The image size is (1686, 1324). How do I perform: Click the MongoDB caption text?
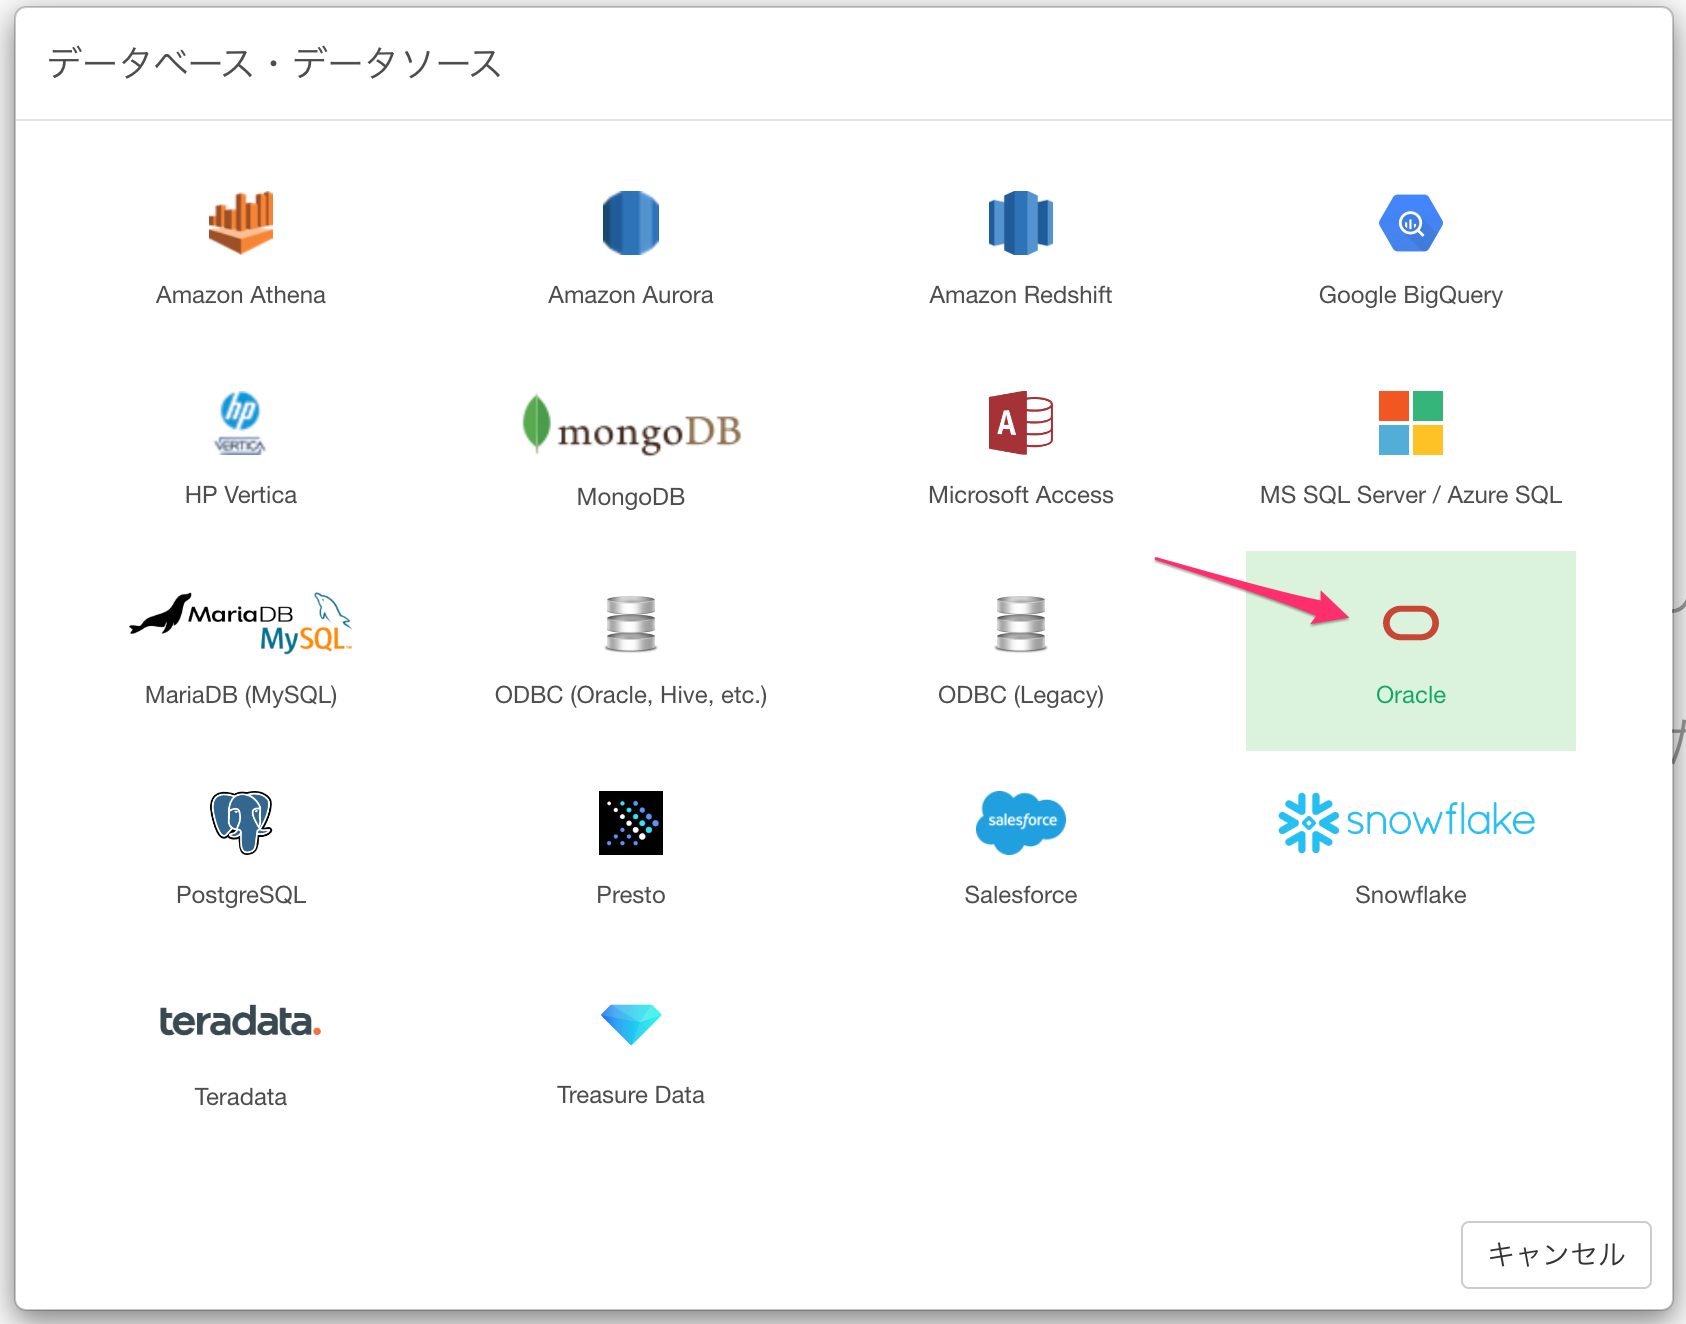click(x=631, y=497)
